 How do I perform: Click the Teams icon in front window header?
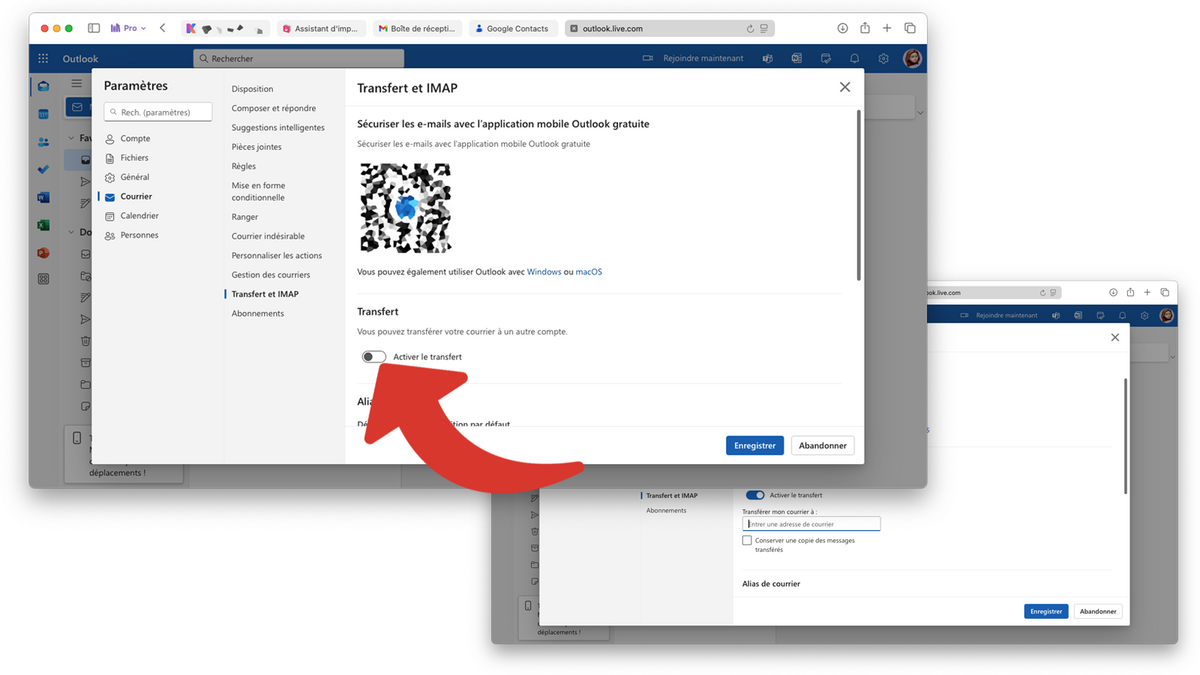coord(767,58)
